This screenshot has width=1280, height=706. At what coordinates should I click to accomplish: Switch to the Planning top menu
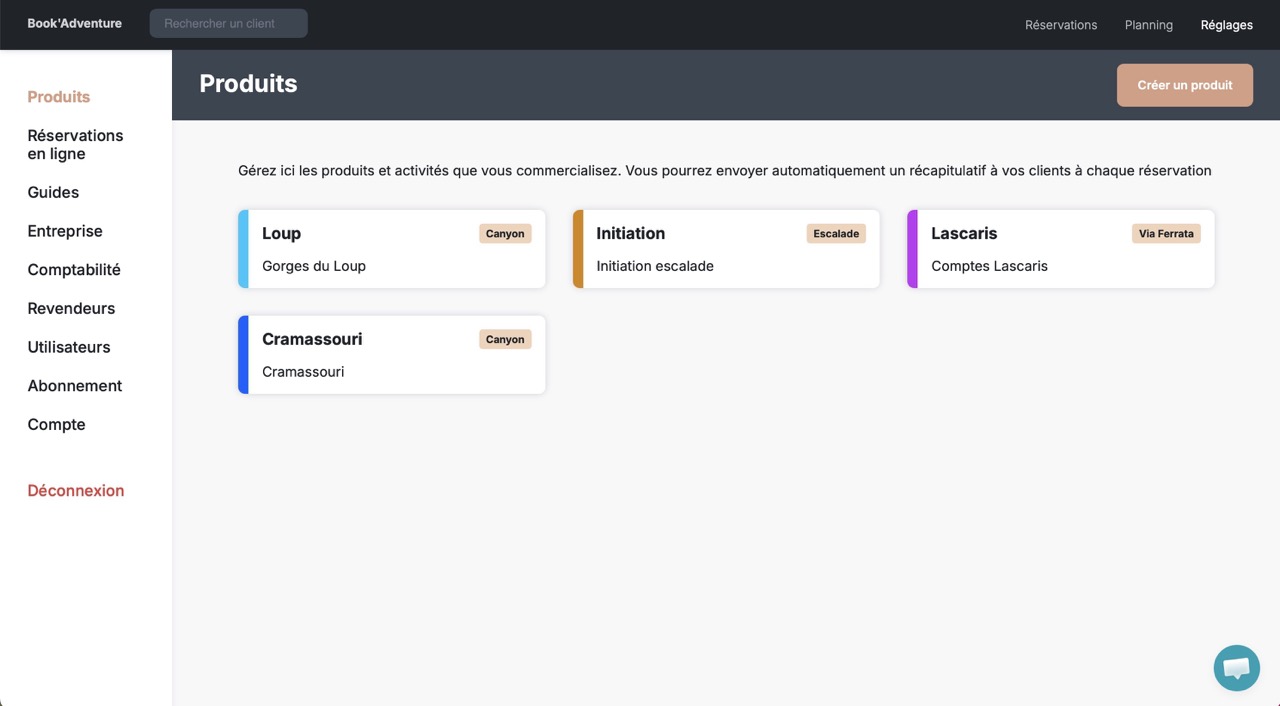(x=1148, y=25)
